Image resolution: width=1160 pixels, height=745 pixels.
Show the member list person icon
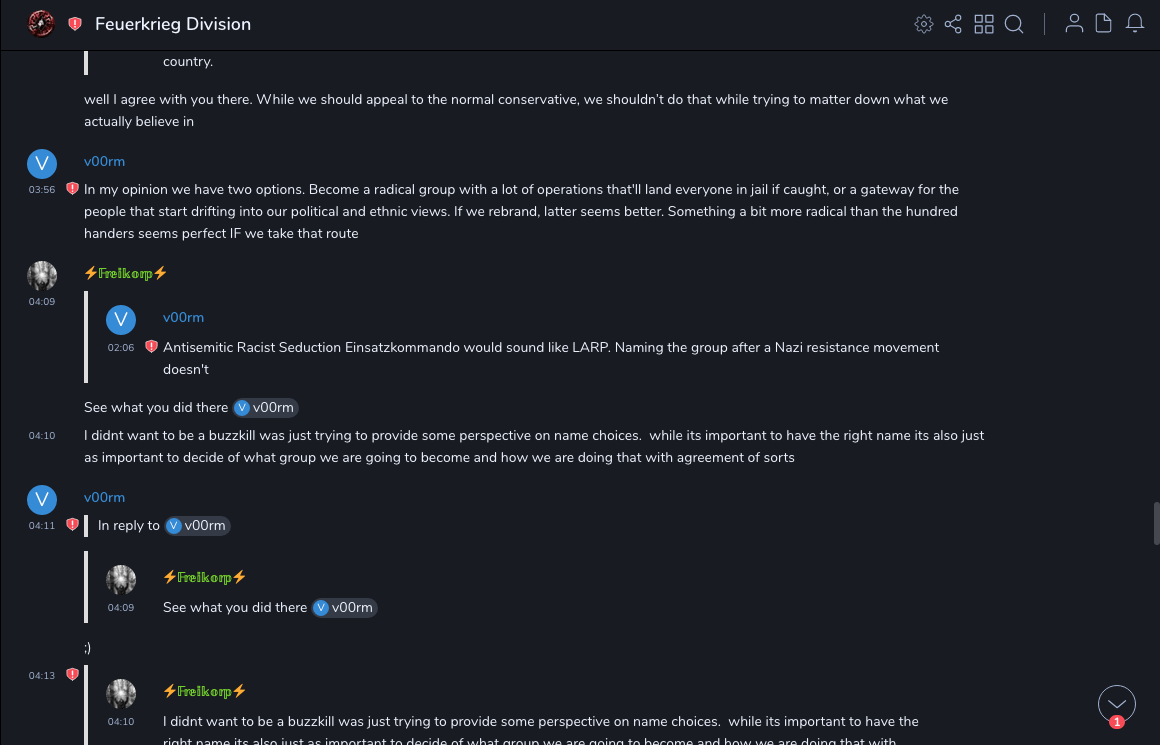tap(1074, 24)
